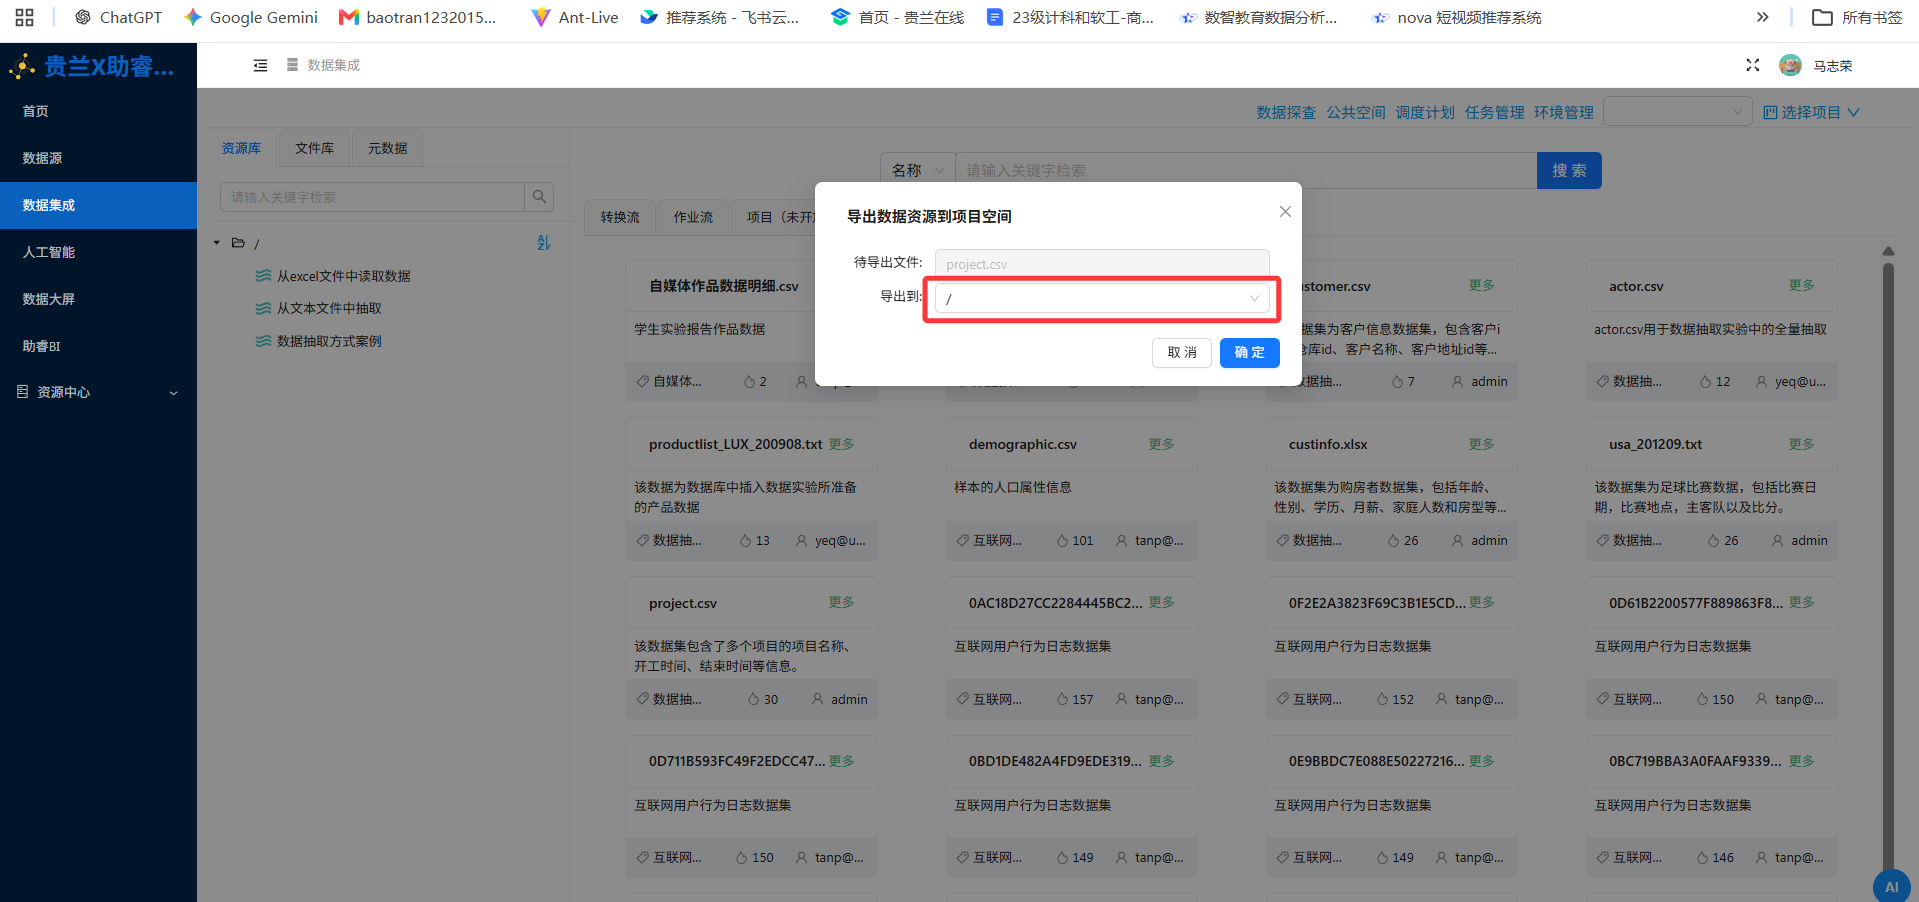The width and height of the screenshot is (1919, 902).
Task: Open 数据大屏 in sidebar
Action: (98, 299)
